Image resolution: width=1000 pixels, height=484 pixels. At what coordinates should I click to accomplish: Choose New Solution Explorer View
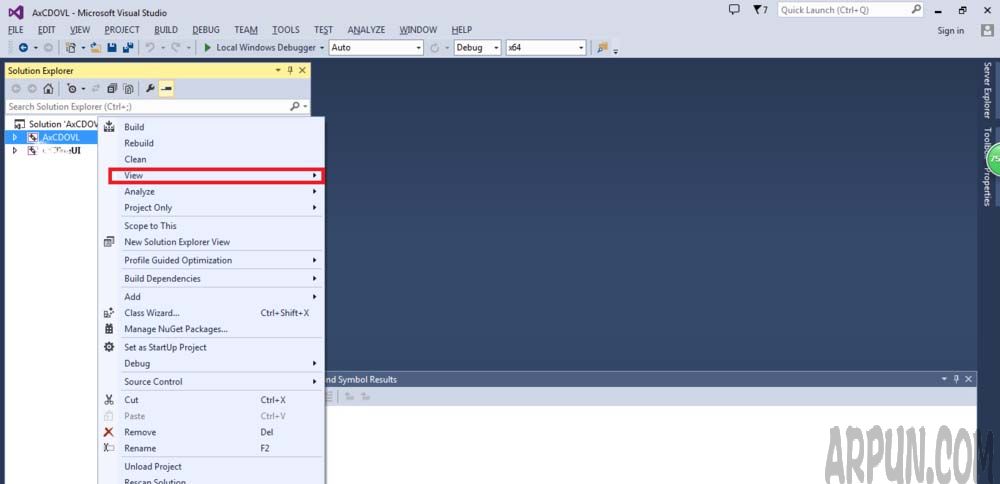[x=212, y=242]
